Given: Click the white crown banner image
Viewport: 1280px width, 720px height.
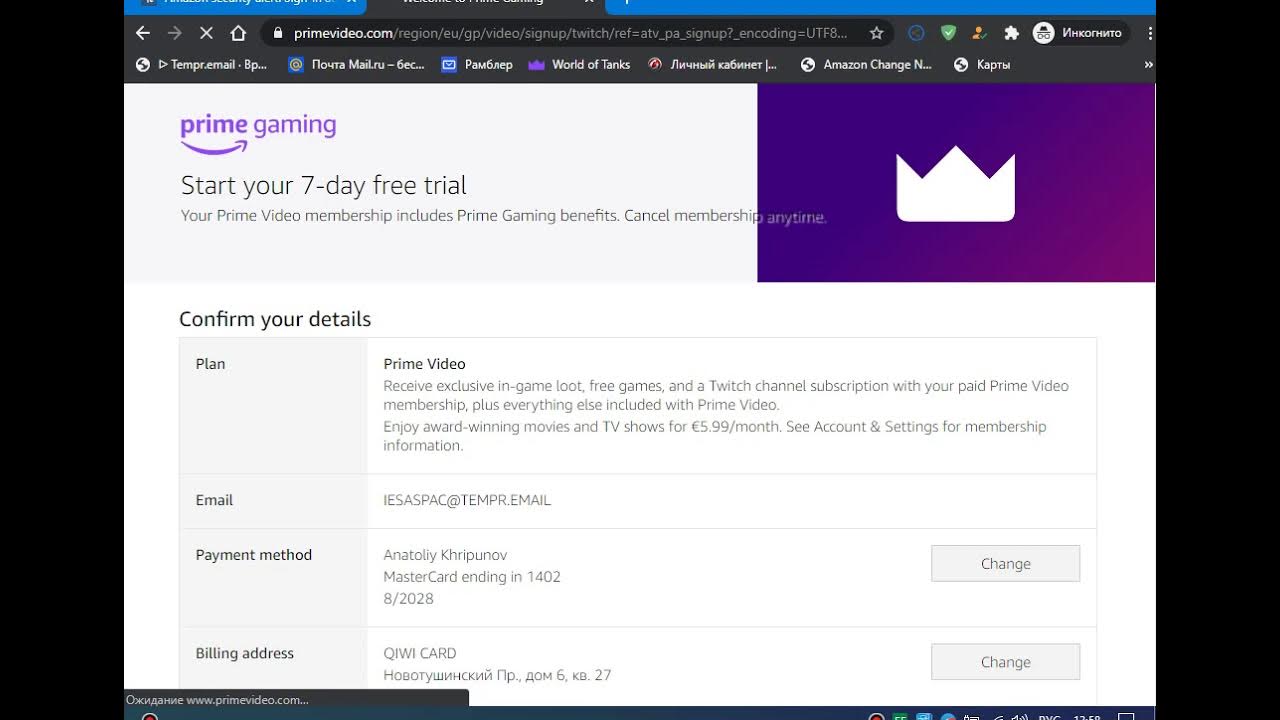Looking at the screenshot, I should (956, 183).
